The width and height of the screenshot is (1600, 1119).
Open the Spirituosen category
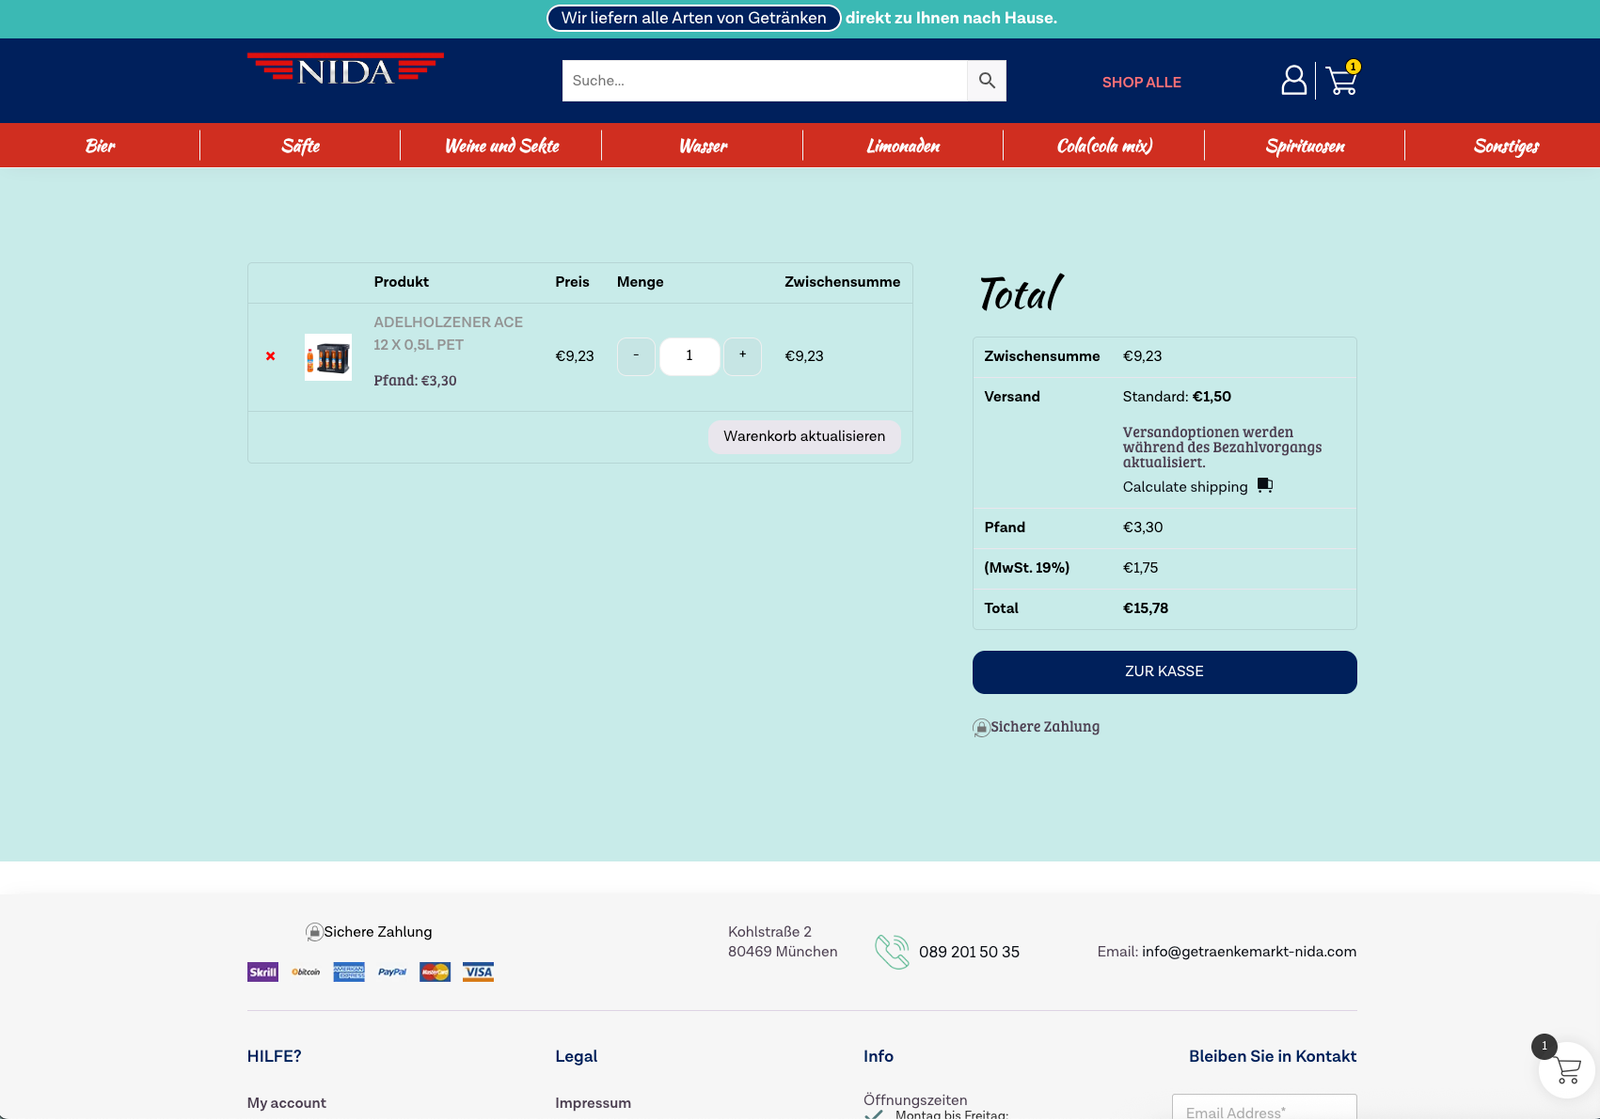click(x=1305, y=146)
